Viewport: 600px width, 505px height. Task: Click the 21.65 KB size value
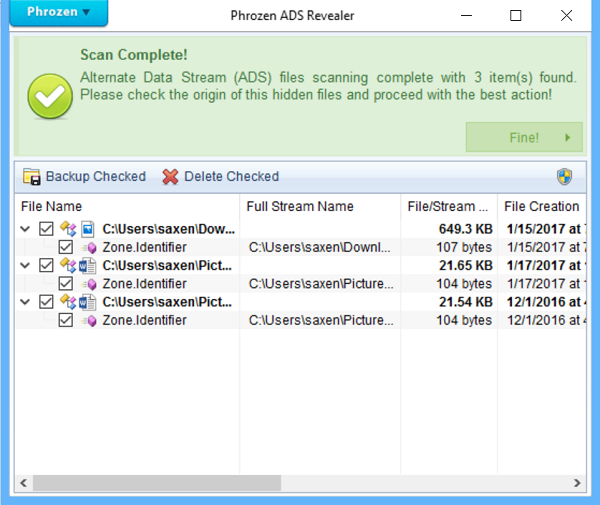pyautogui.click(x=465, y=266)
